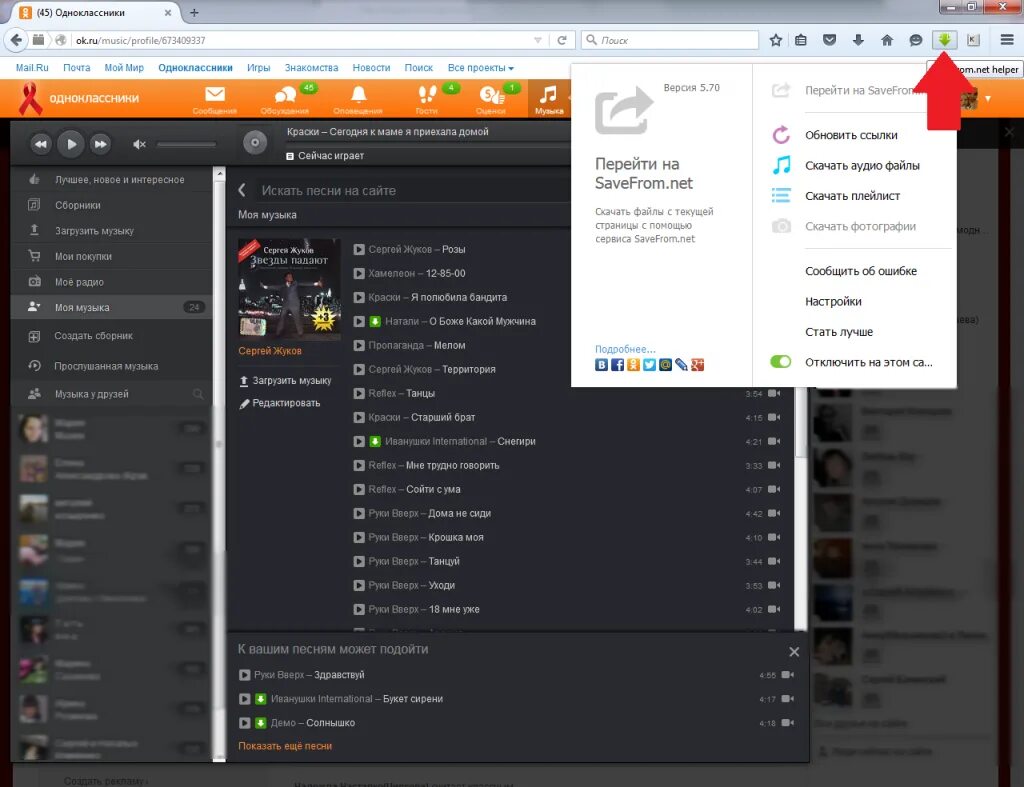The image size is (1024, 787).
Task: Open video for Reflex – Сойти с ума
Action: click(x=775, y=489)
